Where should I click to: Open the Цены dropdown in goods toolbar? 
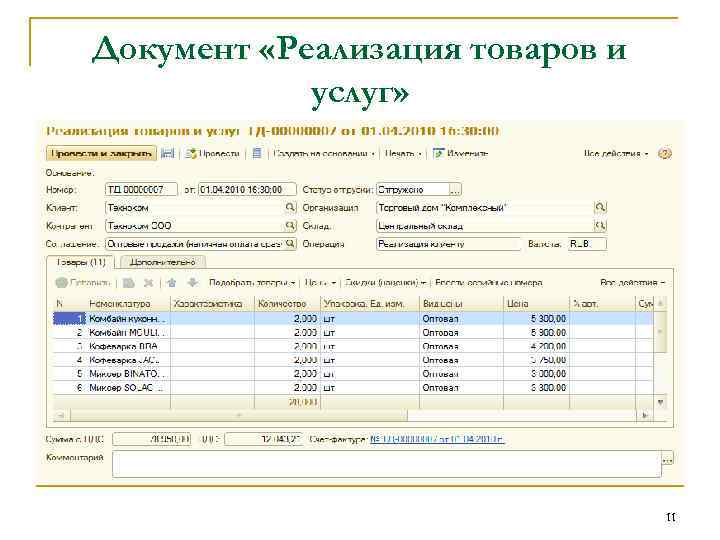tap(320, 283)
